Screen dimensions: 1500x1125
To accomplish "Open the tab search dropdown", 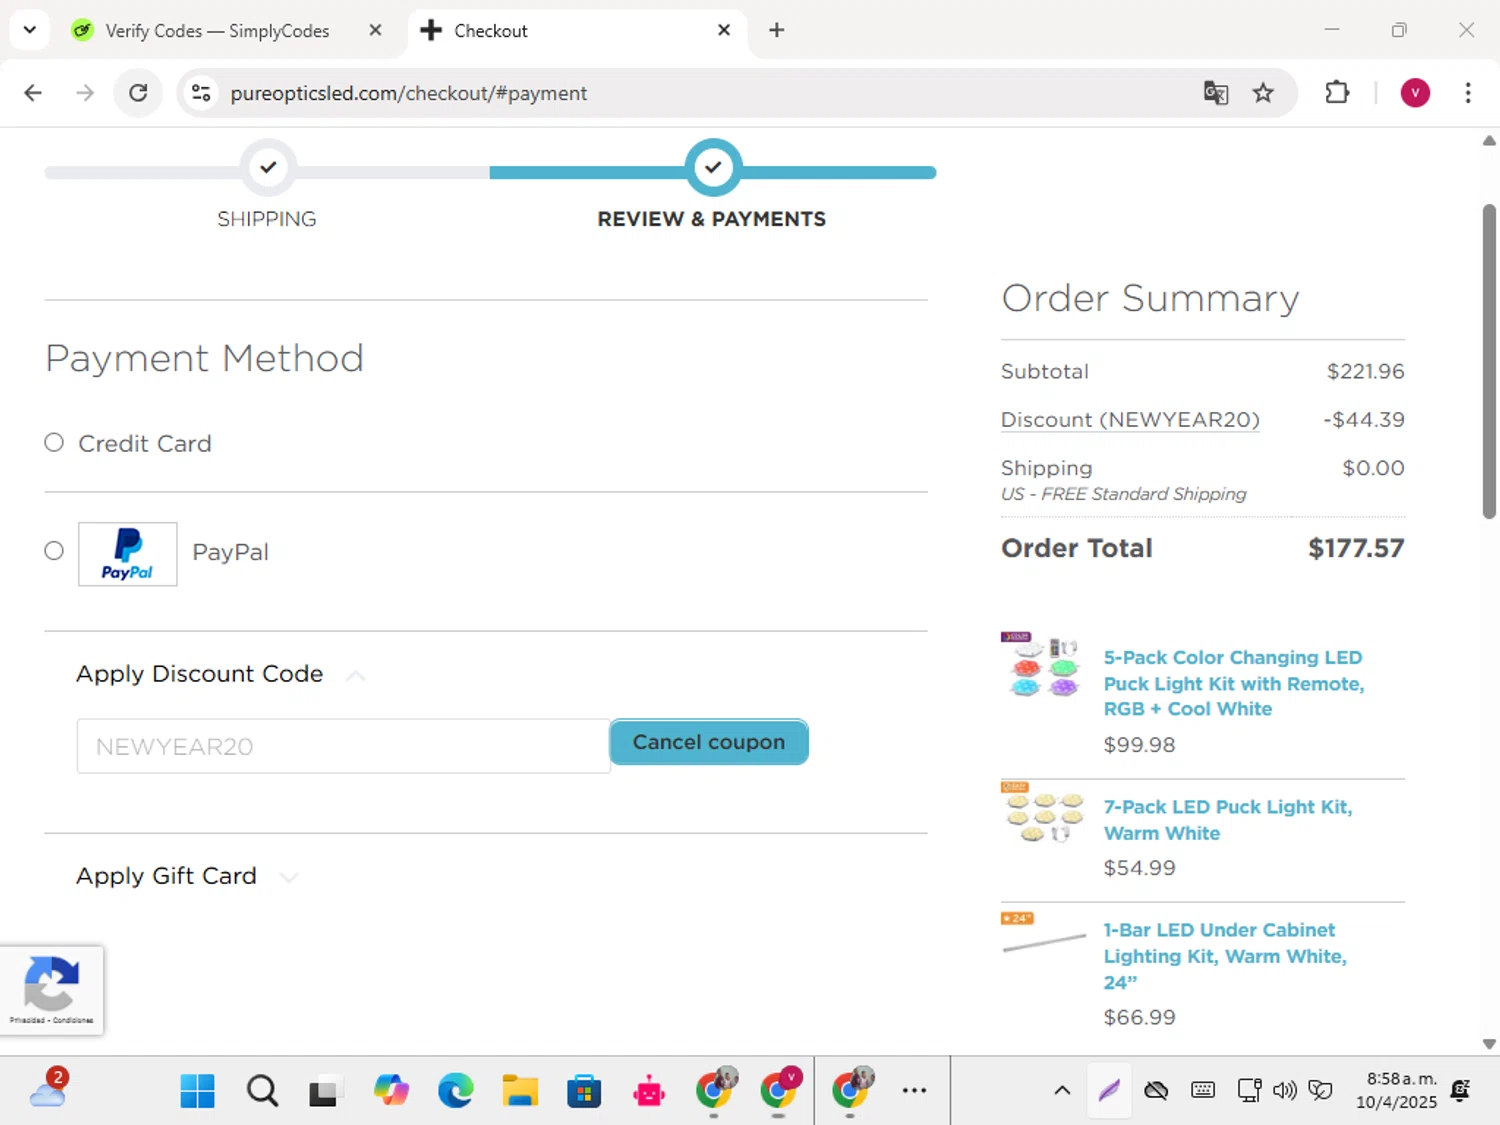I will click(29, 30).
